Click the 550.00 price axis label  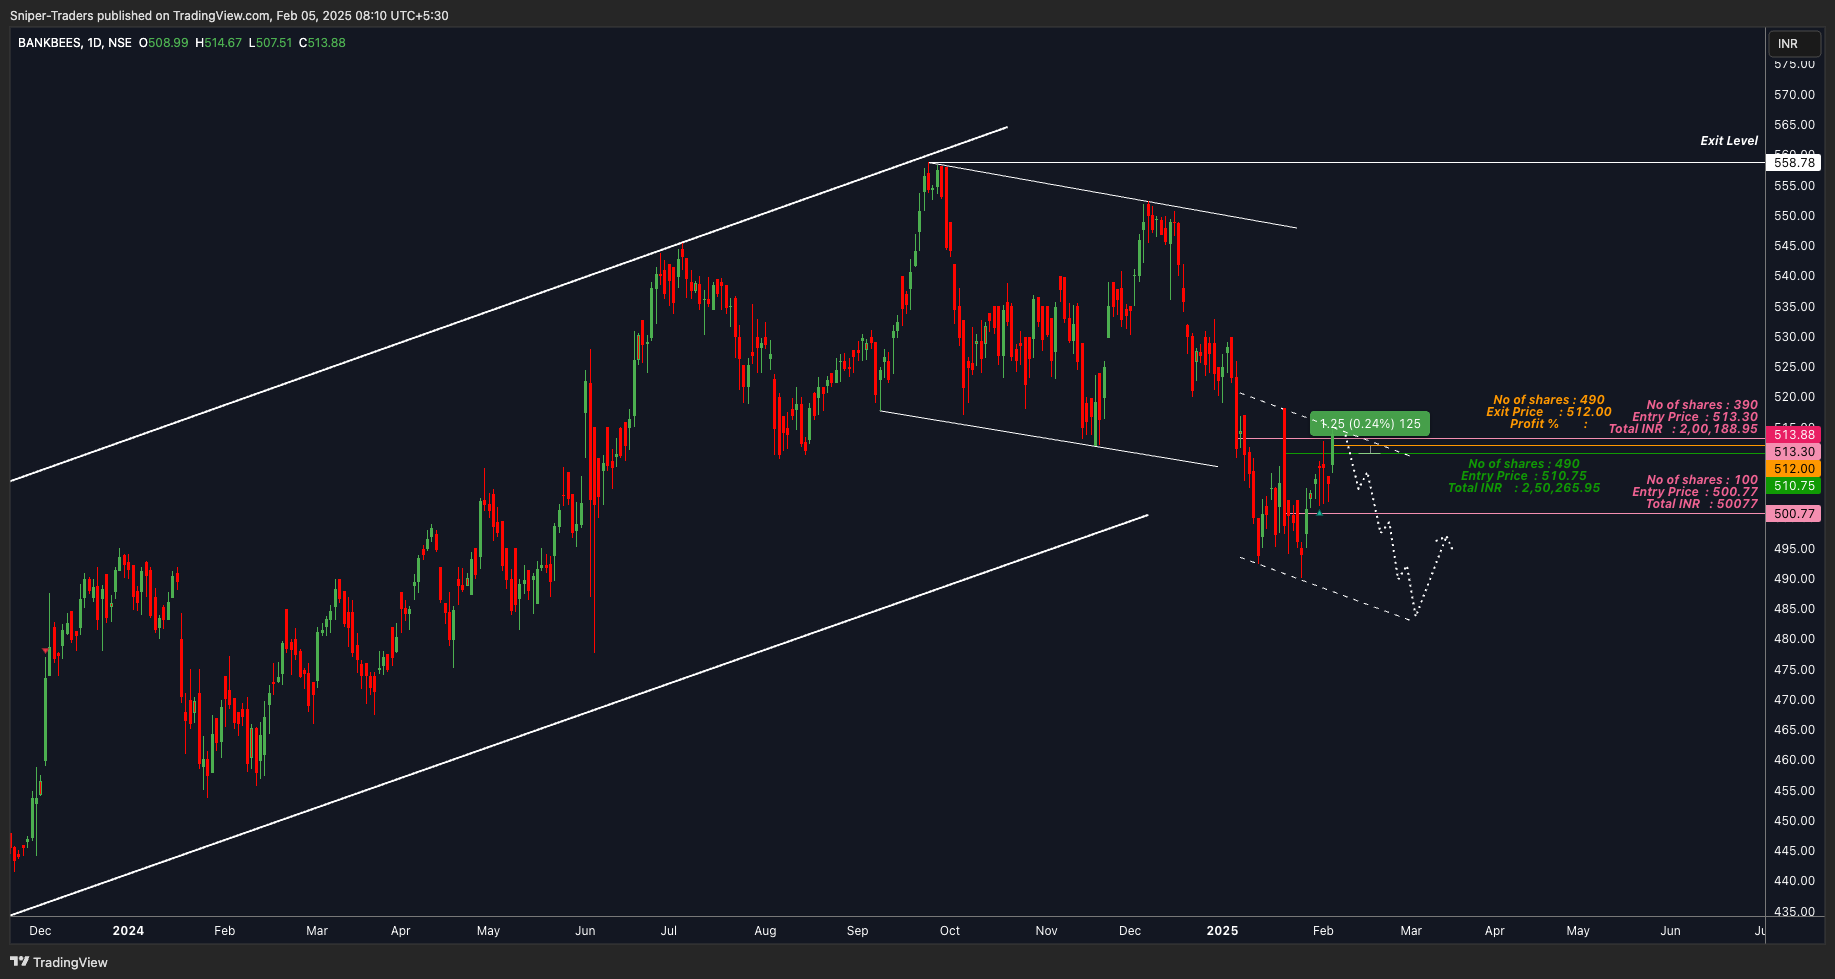[x=1794, y=216]
